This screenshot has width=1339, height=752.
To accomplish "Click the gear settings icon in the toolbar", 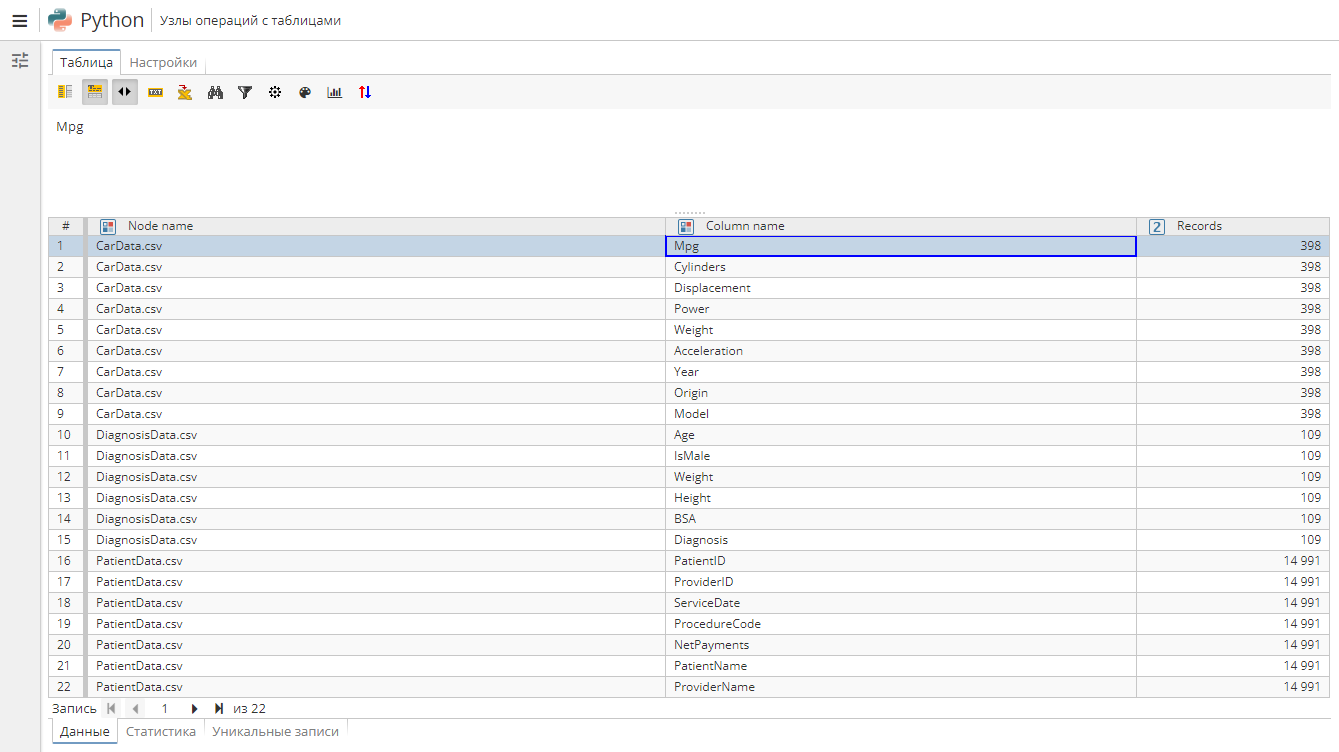I will coord(274,92).
